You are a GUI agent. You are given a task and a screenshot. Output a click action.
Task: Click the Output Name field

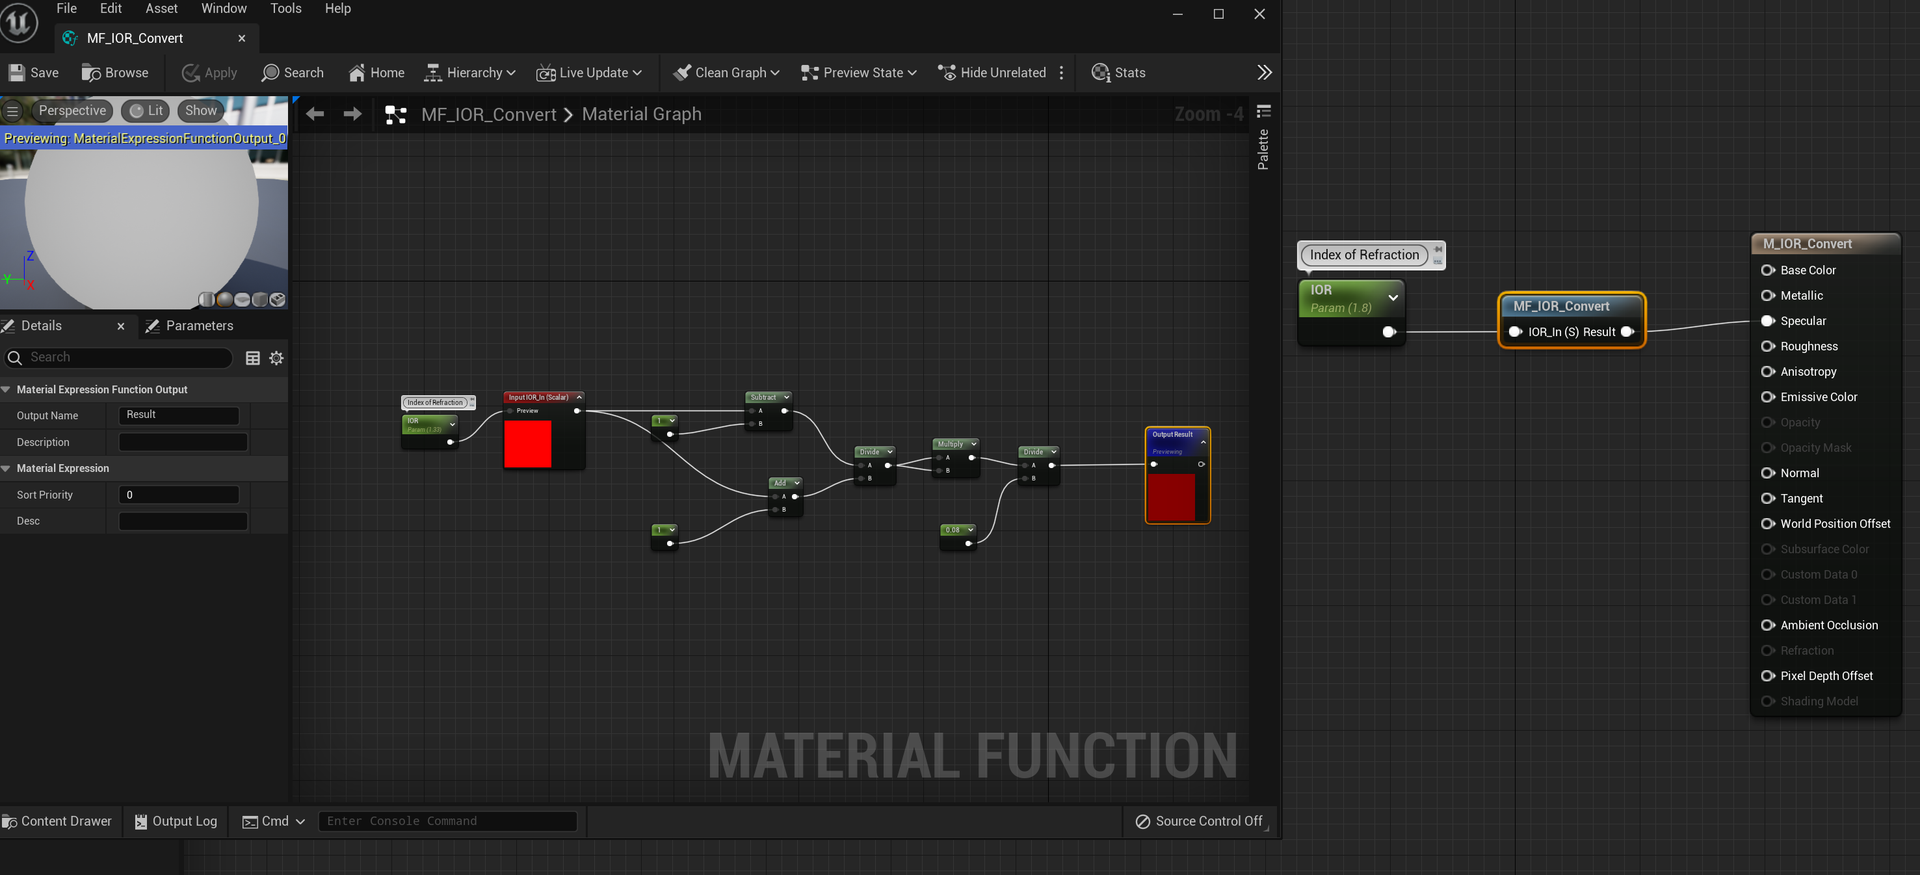tap(179, 415)
